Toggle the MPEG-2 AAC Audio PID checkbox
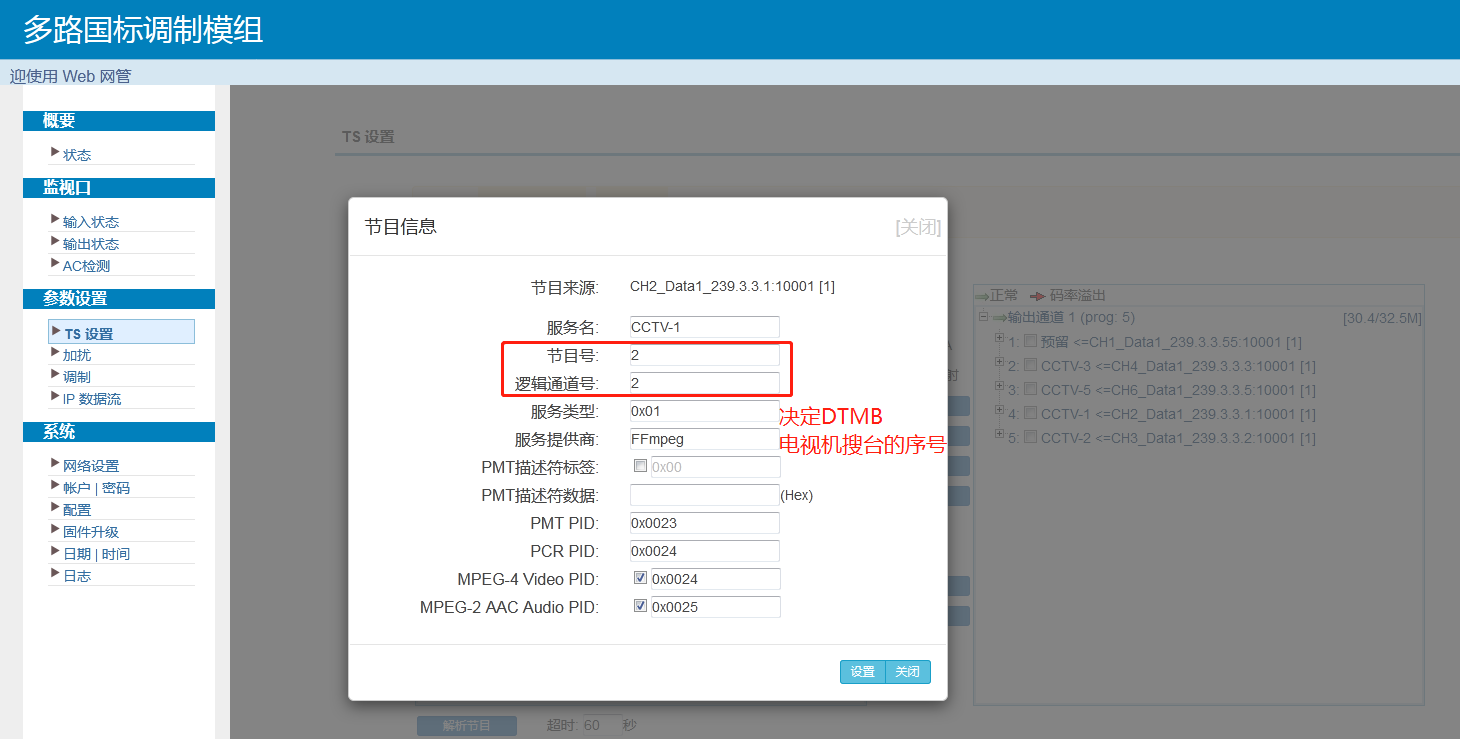Viewport: 1460px width, 739px height. (x=640, y=606)
